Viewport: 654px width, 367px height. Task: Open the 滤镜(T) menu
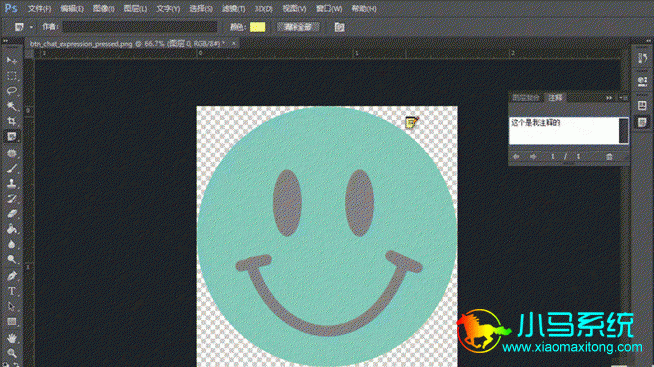tap(234, 8)
